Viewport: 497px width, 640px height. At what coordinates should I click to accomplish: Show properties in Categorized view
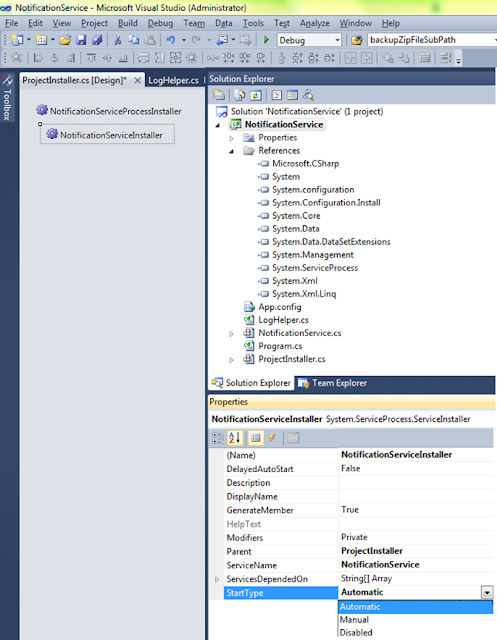(x=218, y=438)
